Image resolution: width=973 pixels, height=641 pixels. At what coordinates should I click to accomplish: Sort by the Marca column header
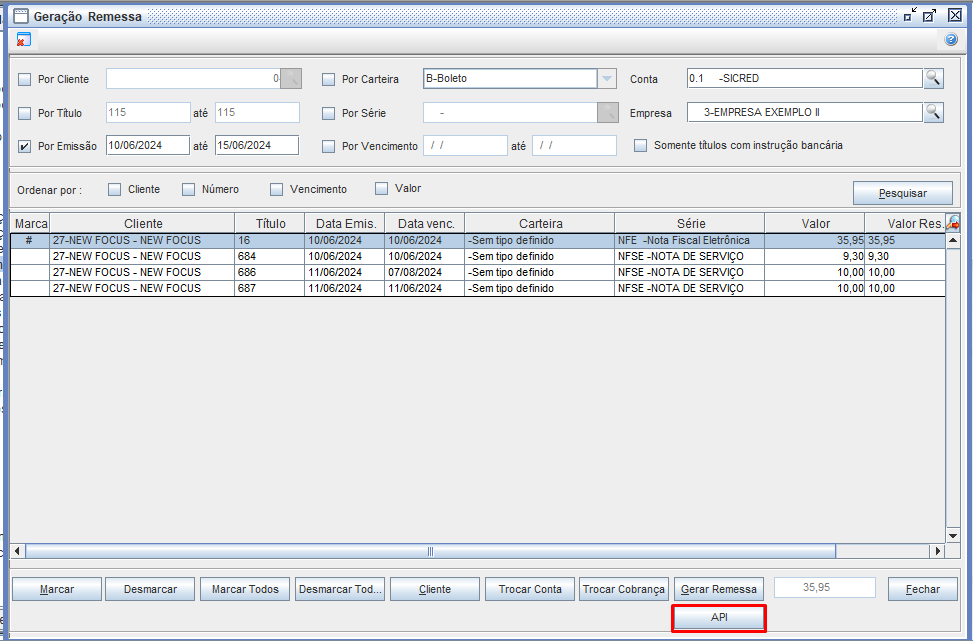click(31, 223)
